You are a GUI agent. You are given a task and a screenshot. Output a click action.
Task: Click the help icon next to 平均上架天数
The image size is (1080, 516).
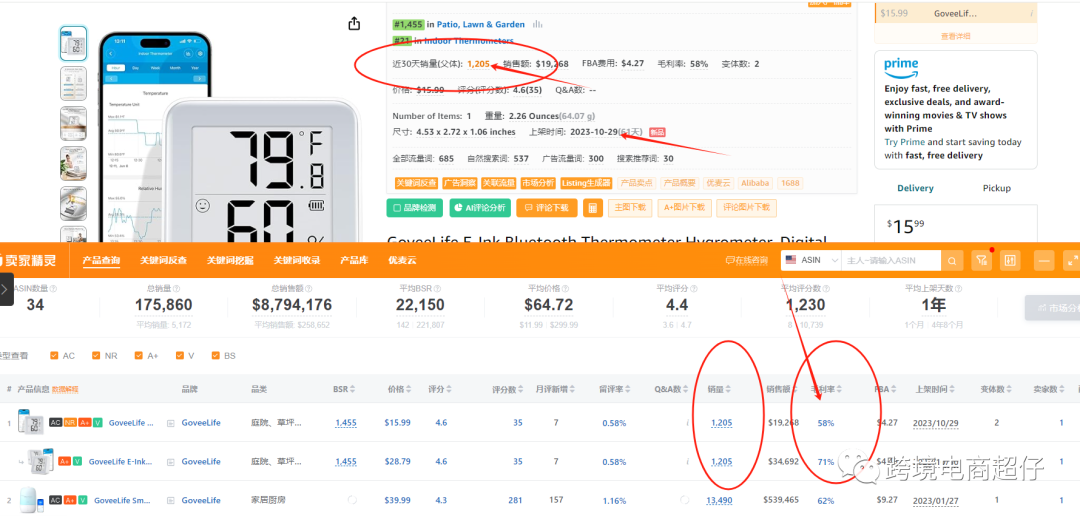click(960, 289)
